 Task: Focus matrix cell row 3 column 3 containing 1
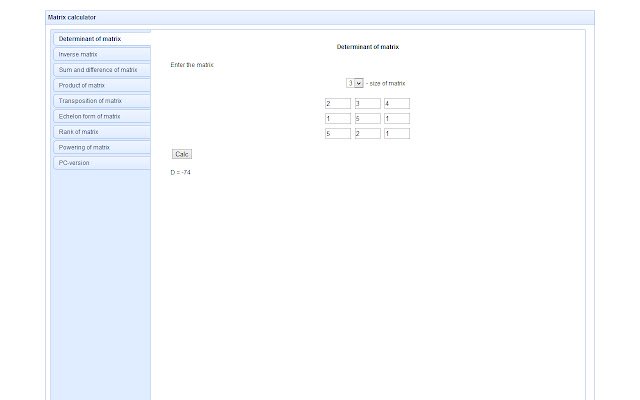[397, 133]
